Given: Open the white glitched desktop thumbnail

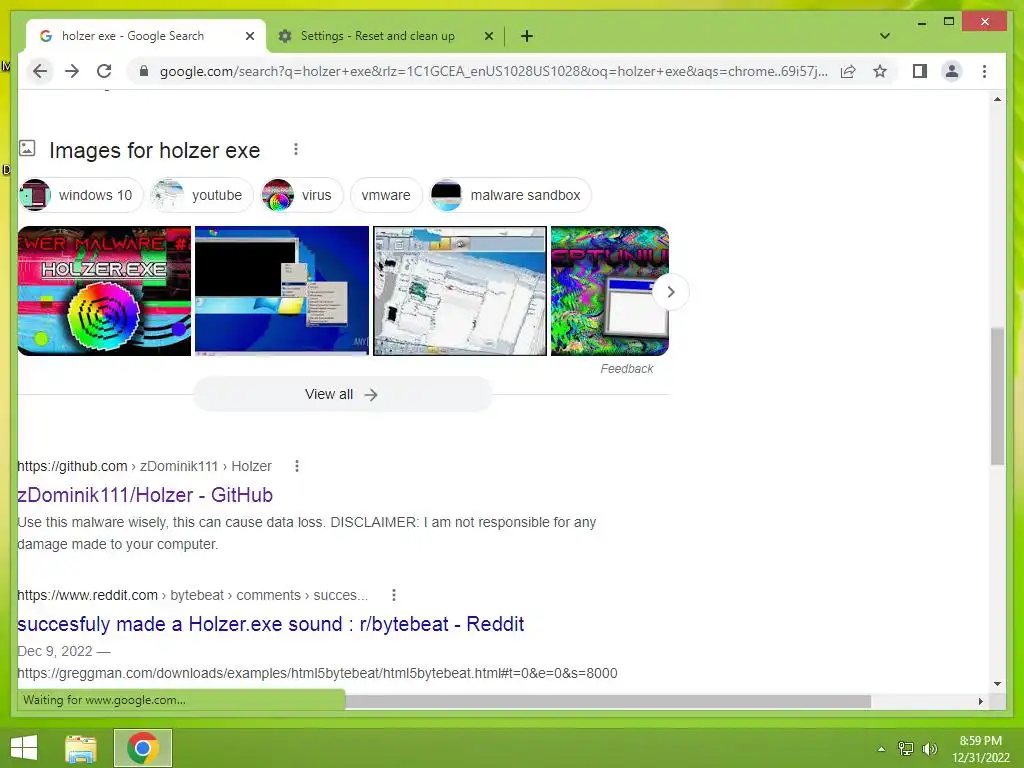Looking at the screenshot, I should point(460,291).
